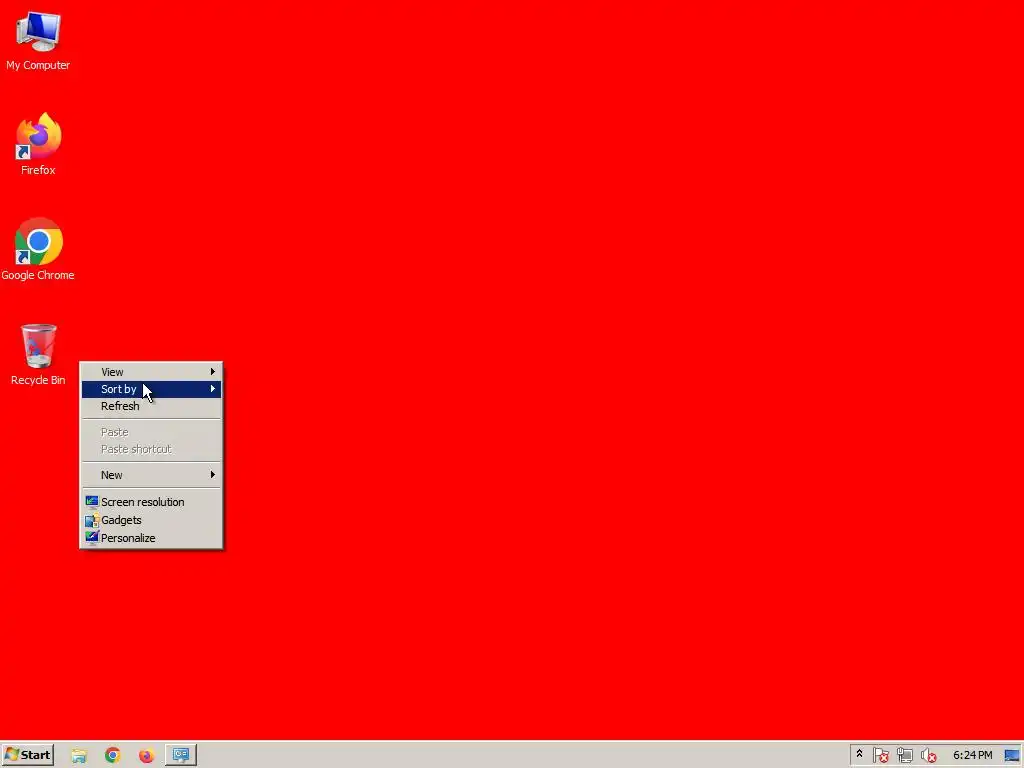Choose Sort by in the context menu
1024x768 pixels.
pyautogui.click(x=151, y=389)
